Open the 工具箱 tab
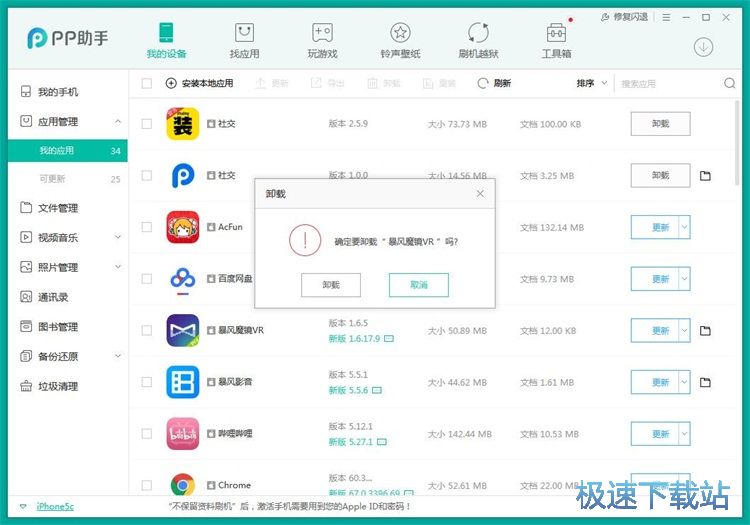Viewport: 750px width, 525px height. tap(556, 41)
